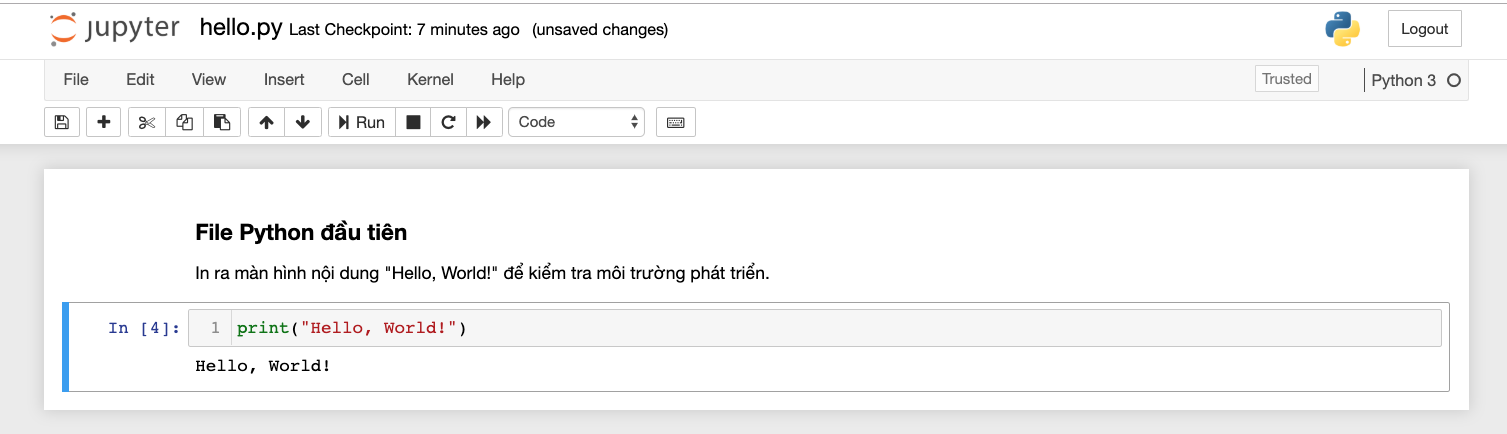
Task: Open the command palette keyboard icon
Action: point(676,122)
